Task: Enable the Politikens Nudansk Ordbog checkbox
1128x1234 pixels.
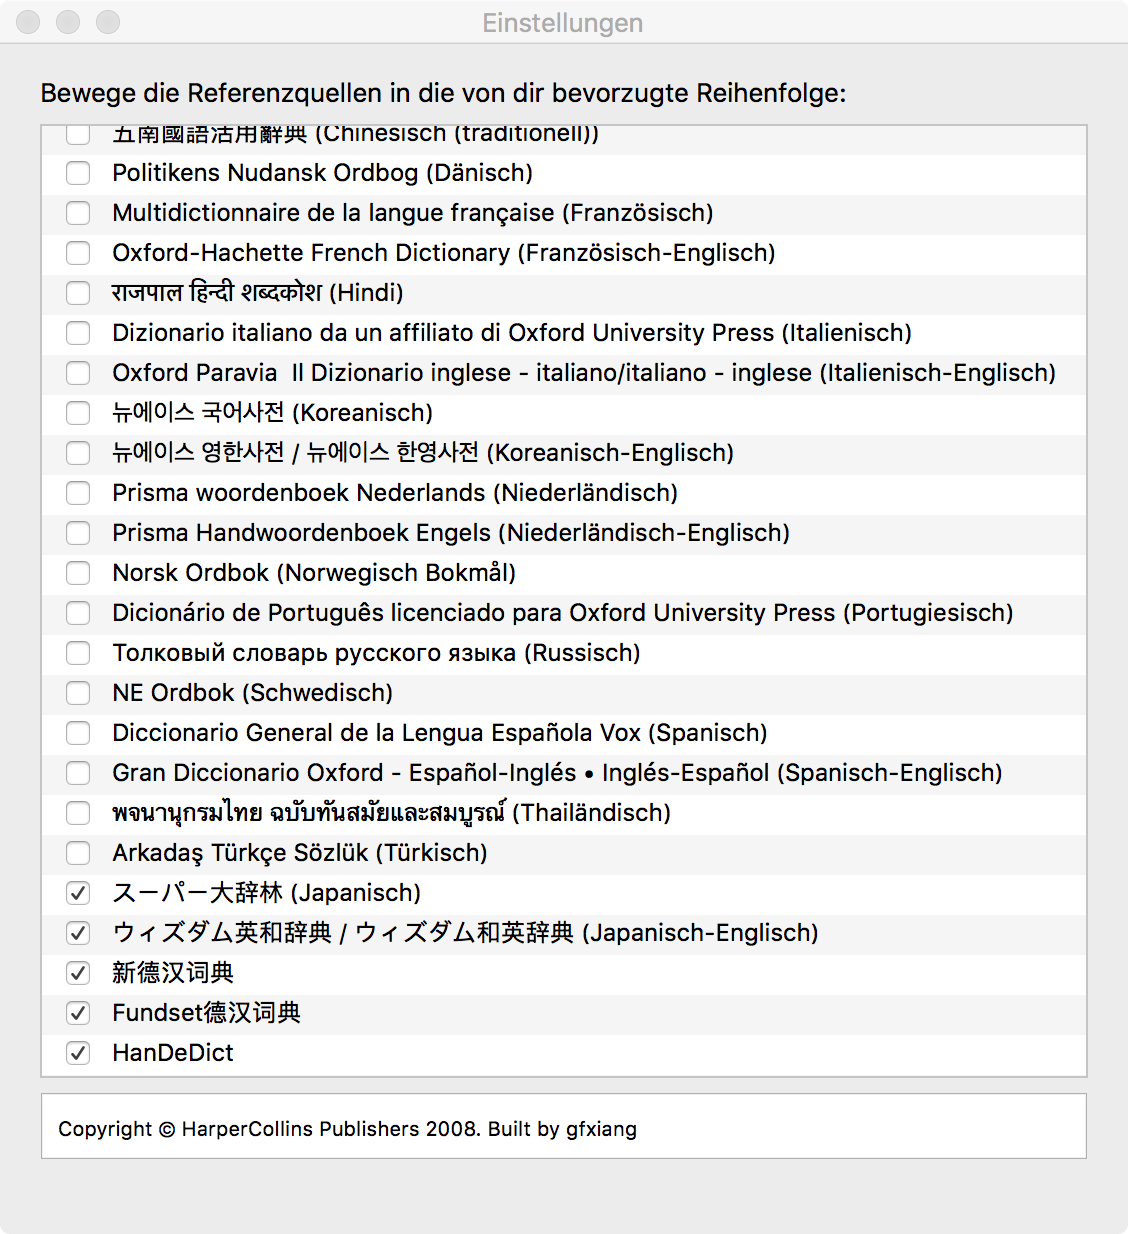Action: coord(78,173)
